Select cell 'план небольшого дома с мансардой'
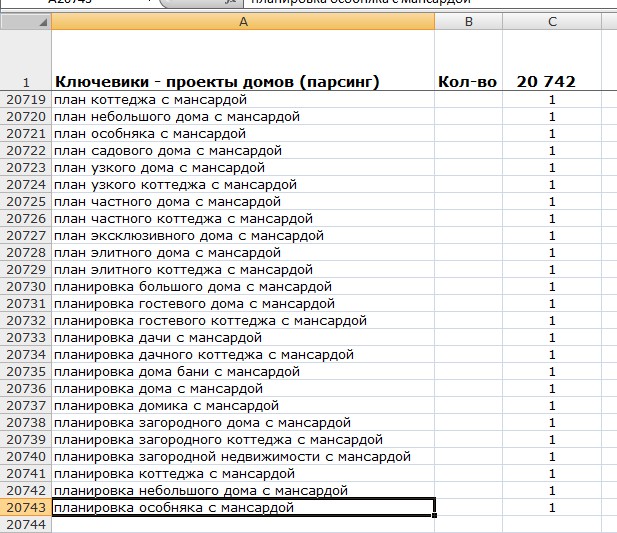Image resolution: width=617 pixels, height=533 pixels. coord(243,116)
